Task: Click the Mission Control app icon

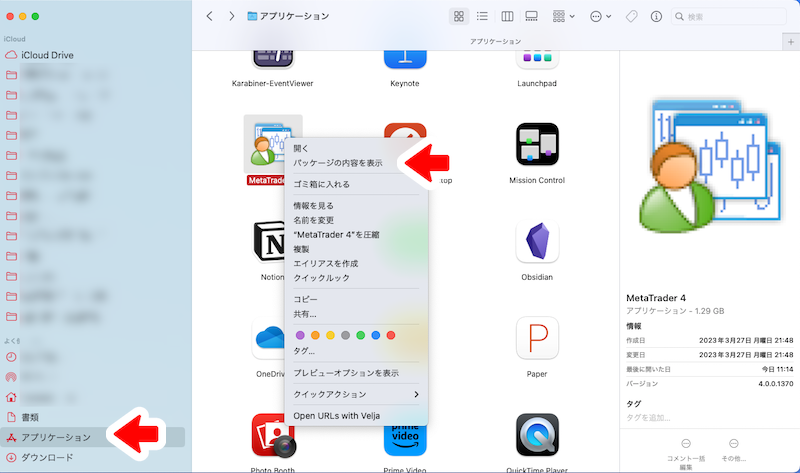Action: point(537,144)
